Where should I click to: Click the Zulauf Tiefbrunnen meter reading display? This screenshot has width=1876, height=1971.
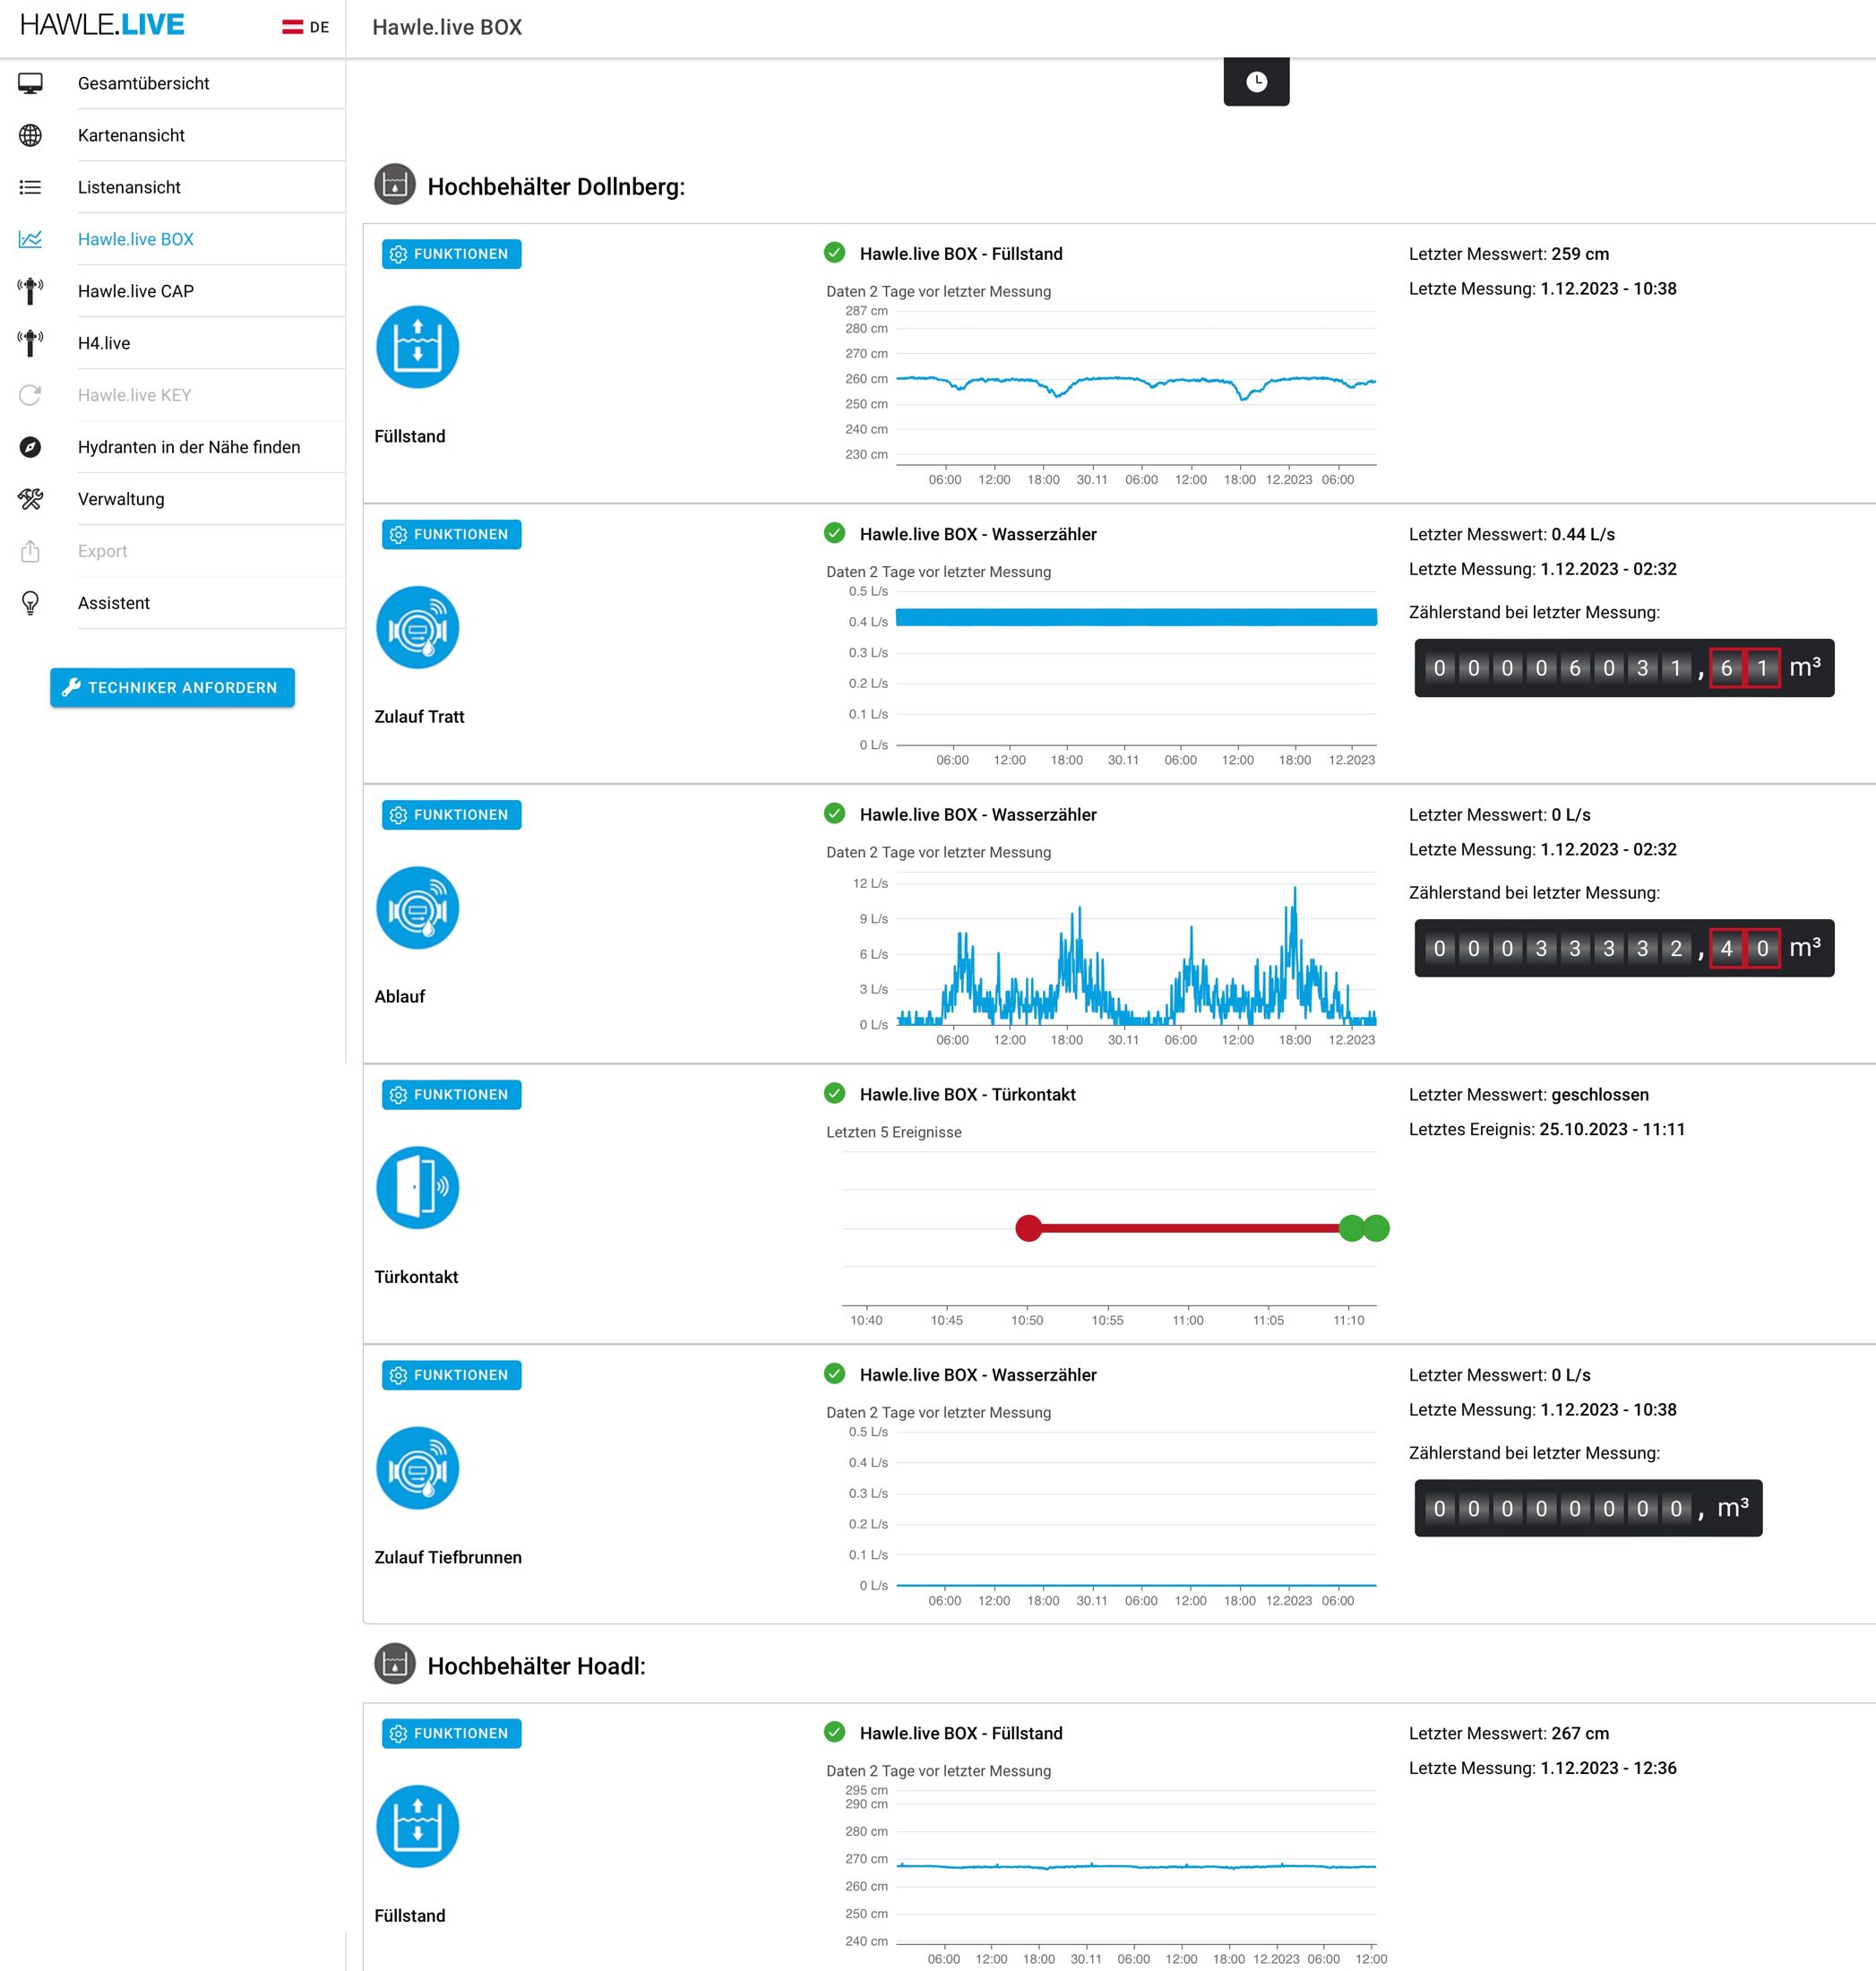pyautogui.click(x=1588, y=1508)
